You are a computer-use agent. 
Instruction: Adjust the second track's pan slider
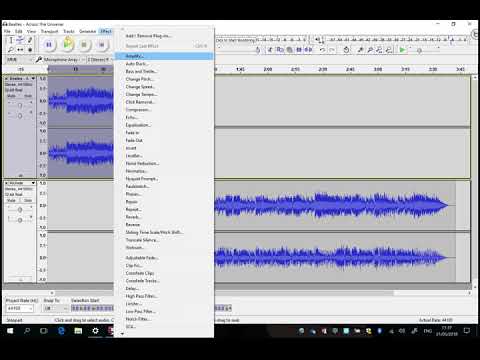click(x=20, y=220)
